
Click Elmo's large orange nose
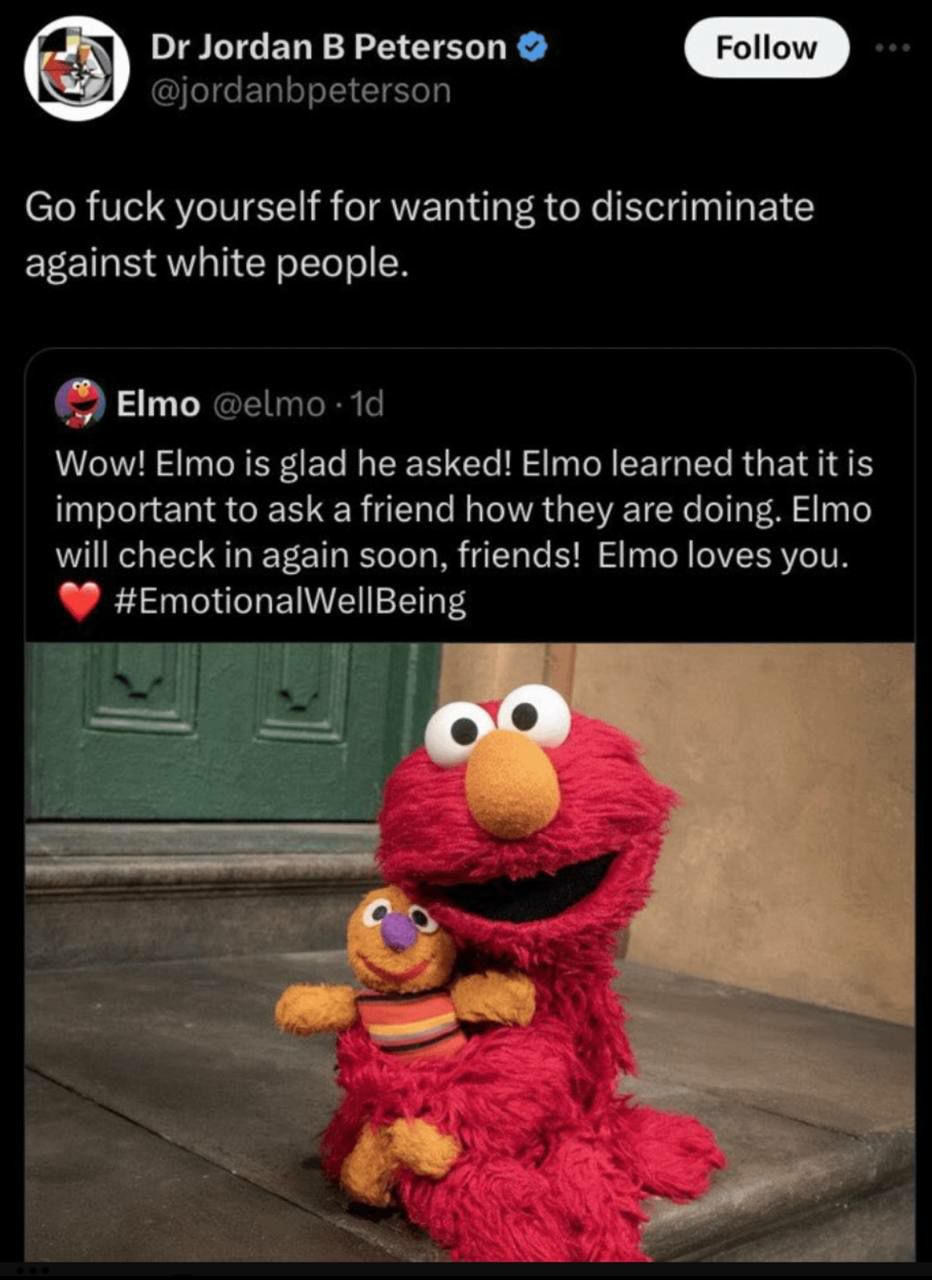click(512, 783)
